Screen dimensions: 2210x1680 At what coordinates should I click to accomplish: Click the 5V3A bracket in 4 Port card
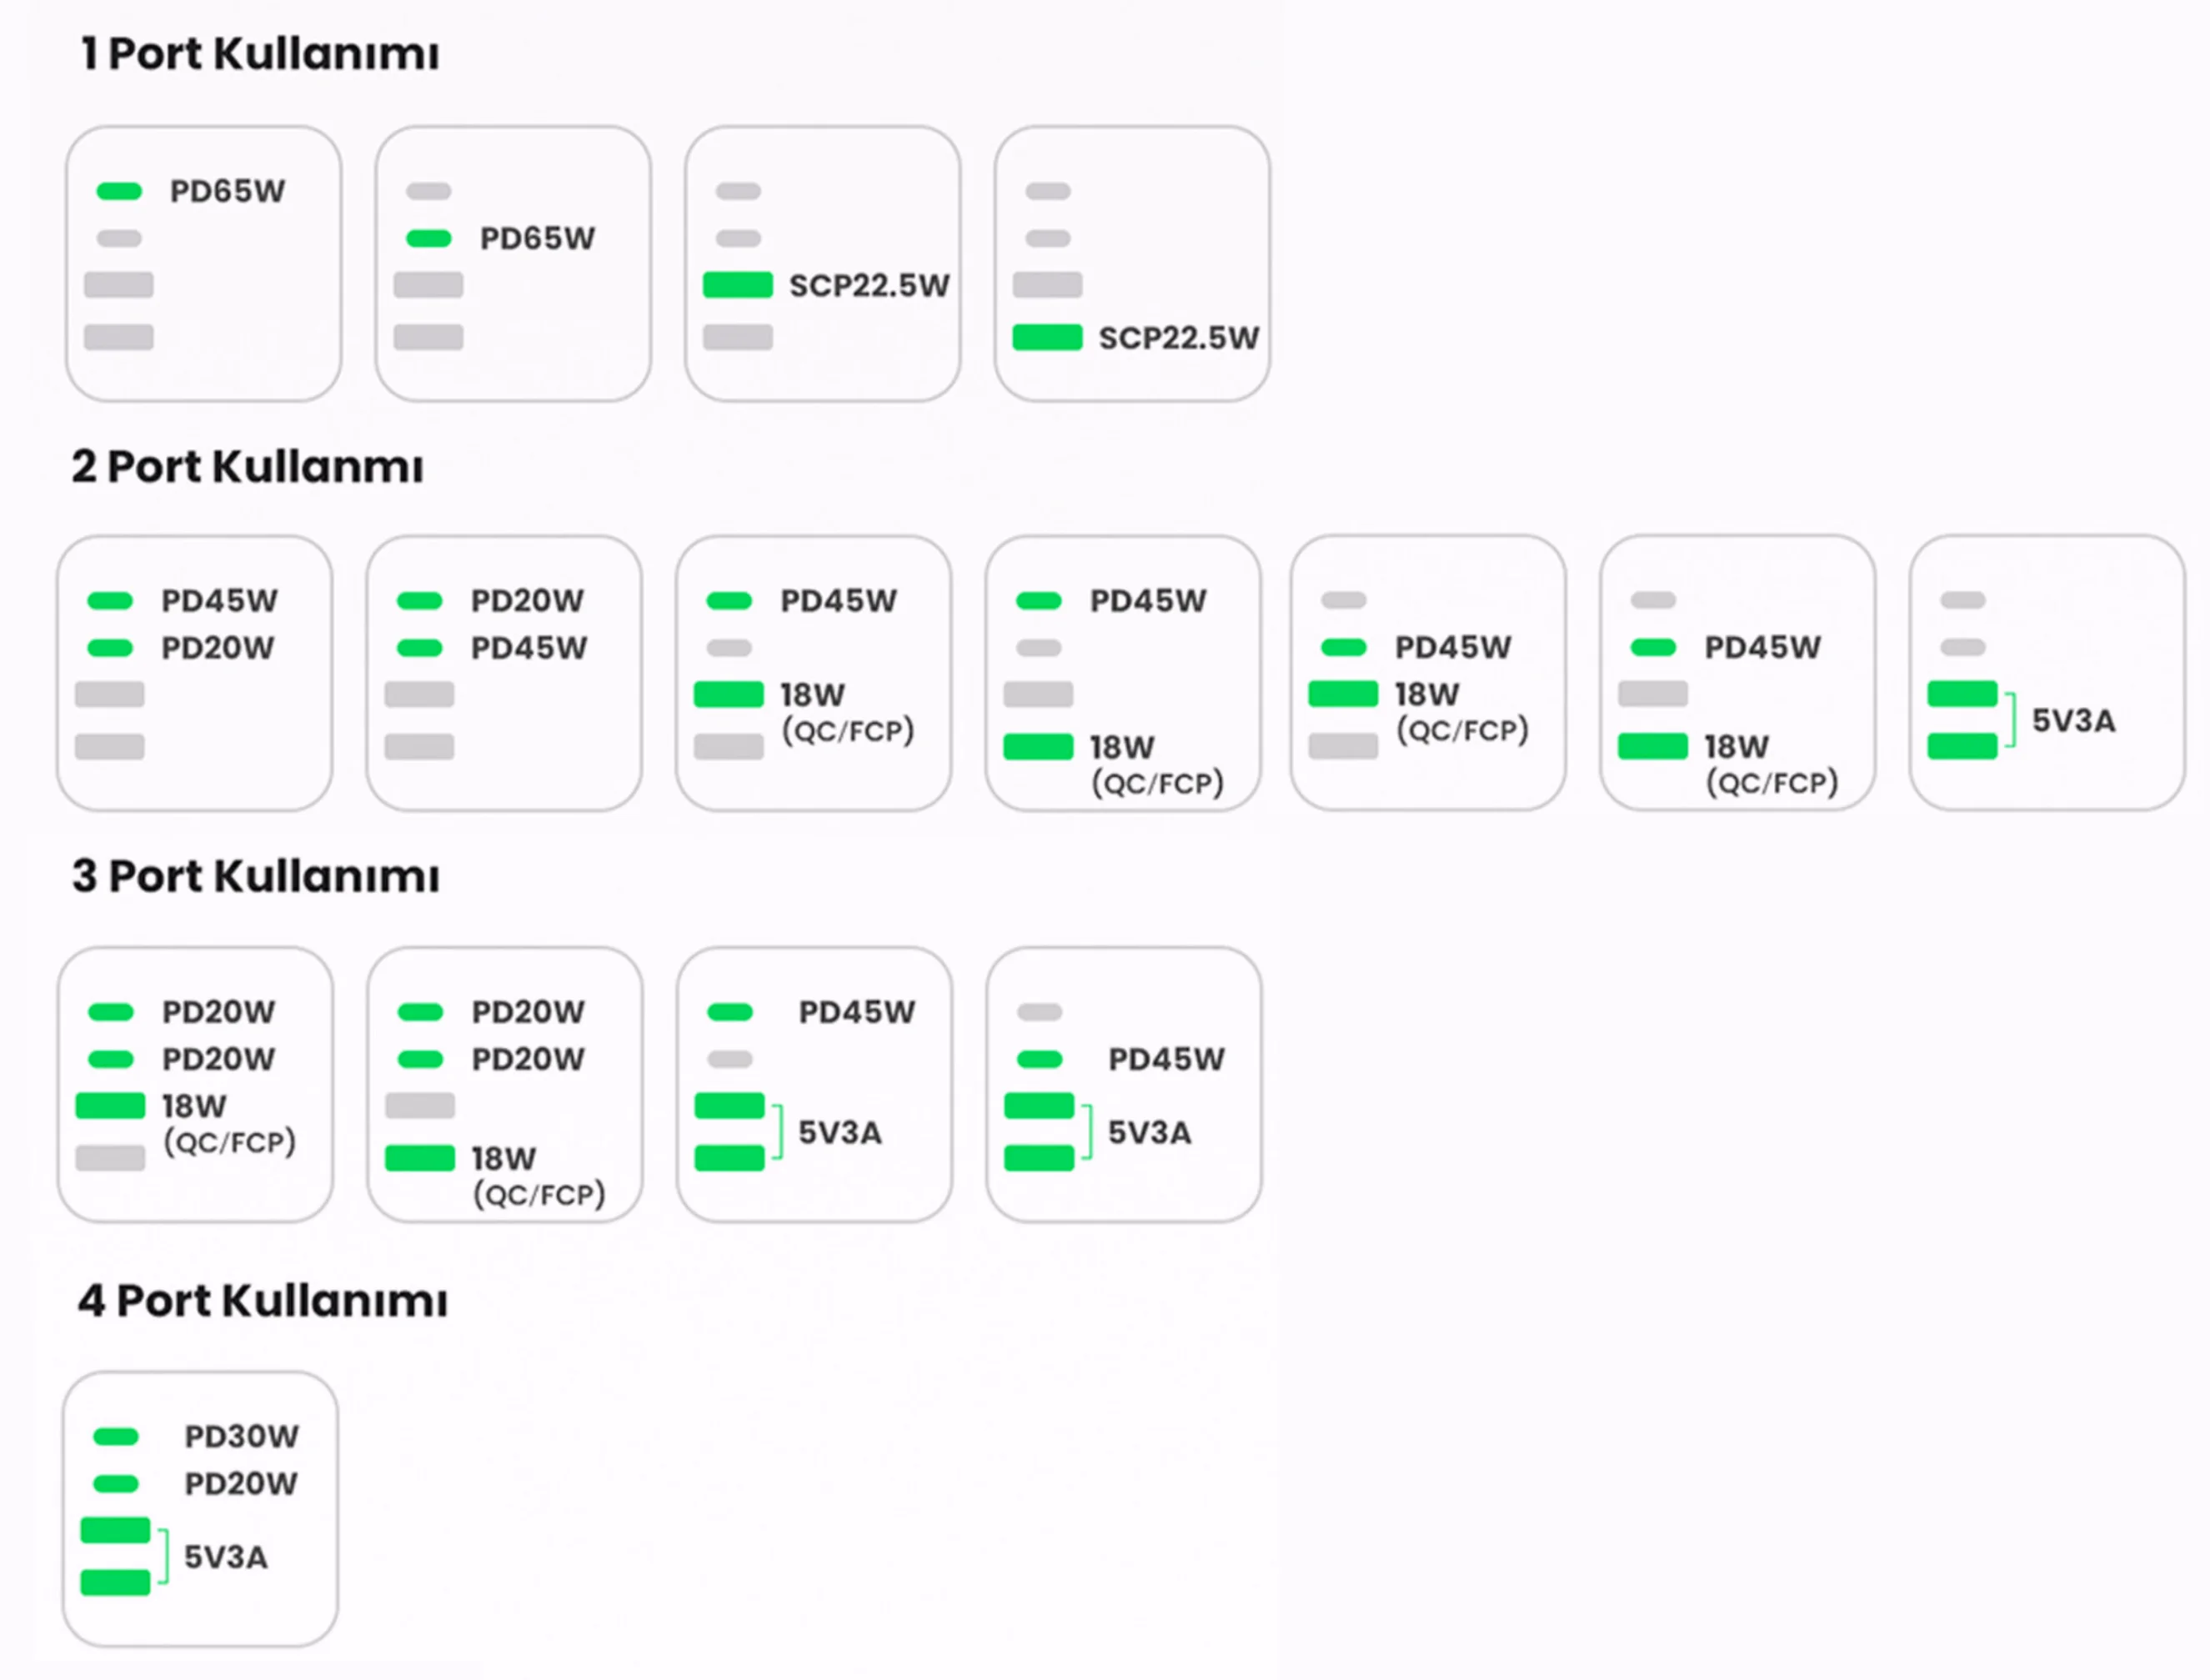[x=164, y=1556]
